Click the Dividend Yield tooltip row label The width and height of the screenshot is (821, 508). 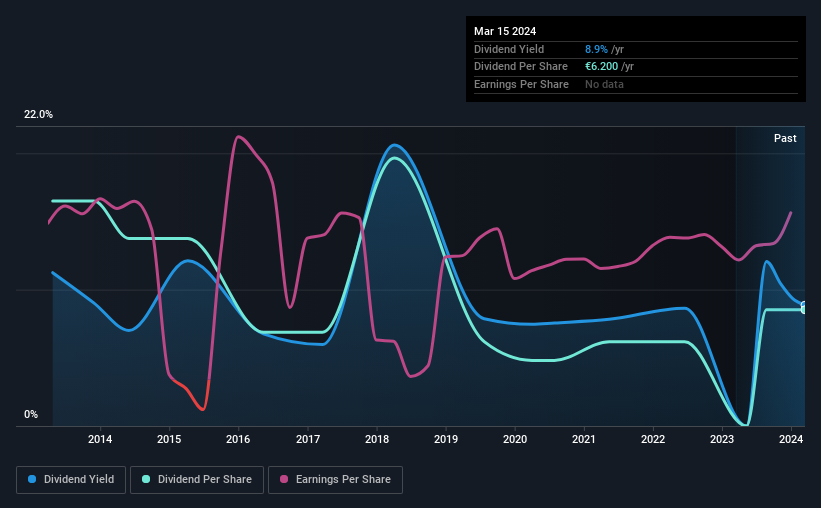pyautogui.click(x=509, y=49)
